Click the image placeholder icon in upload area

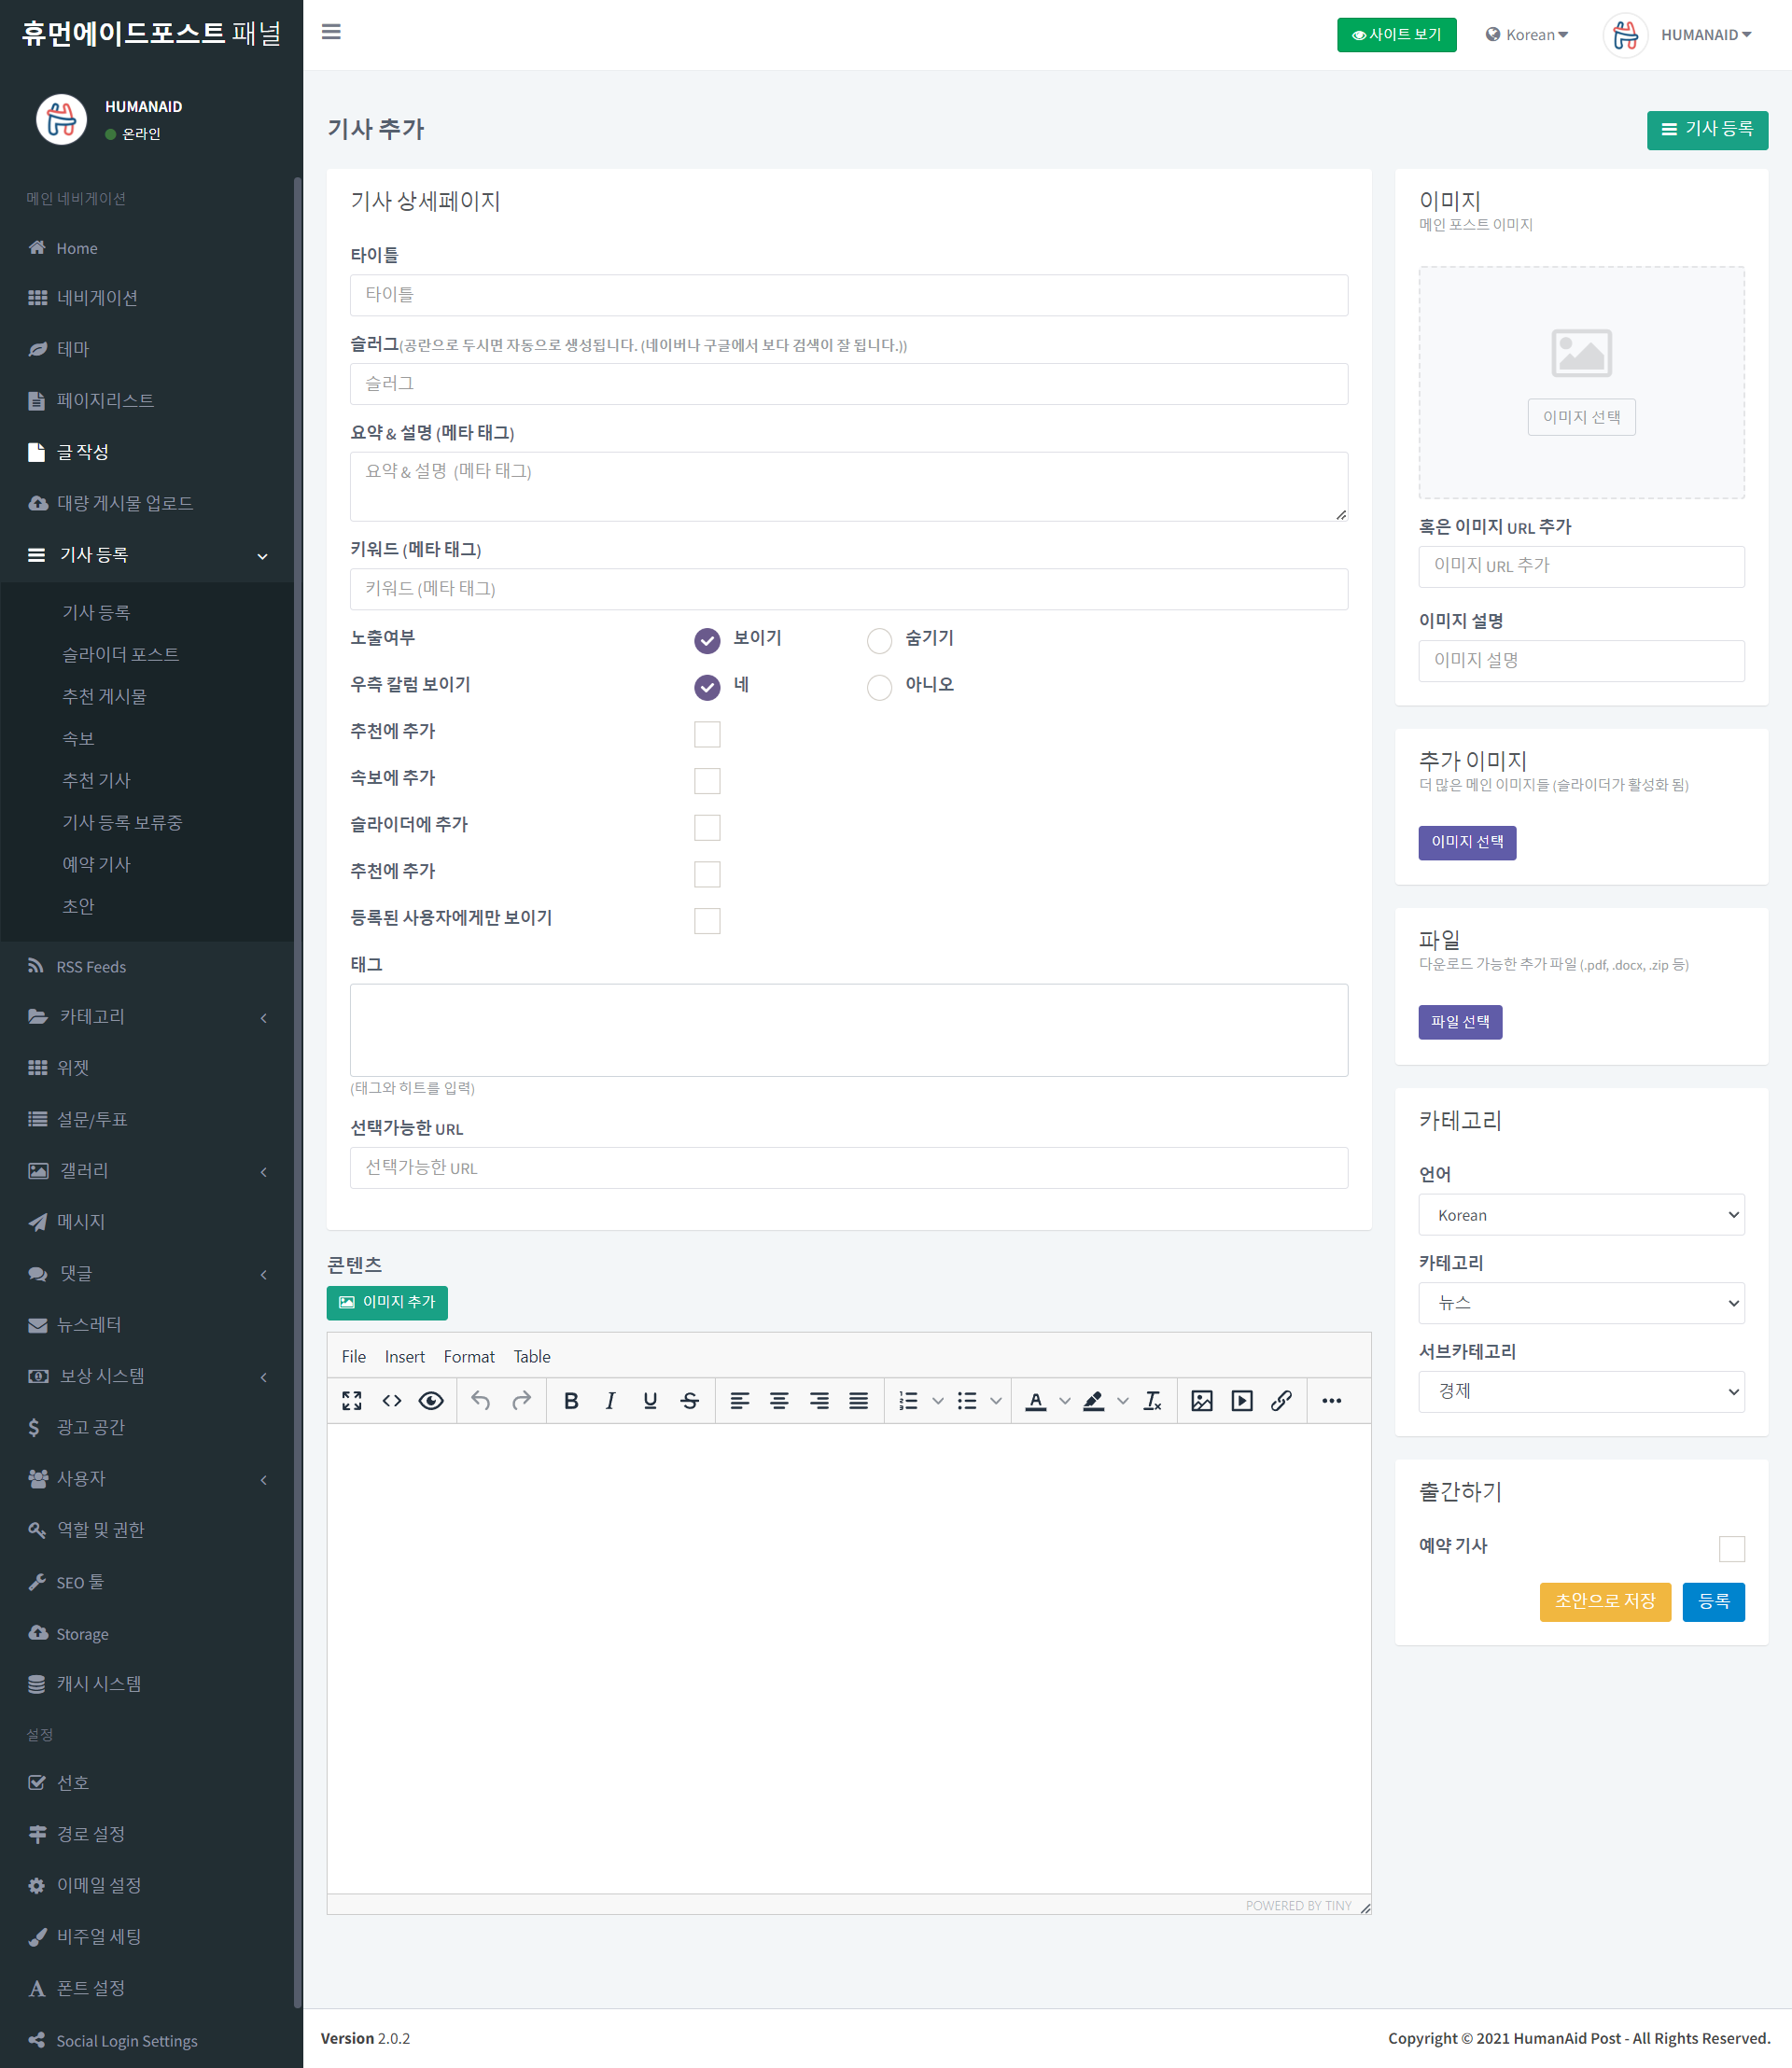click(1581, 353)
